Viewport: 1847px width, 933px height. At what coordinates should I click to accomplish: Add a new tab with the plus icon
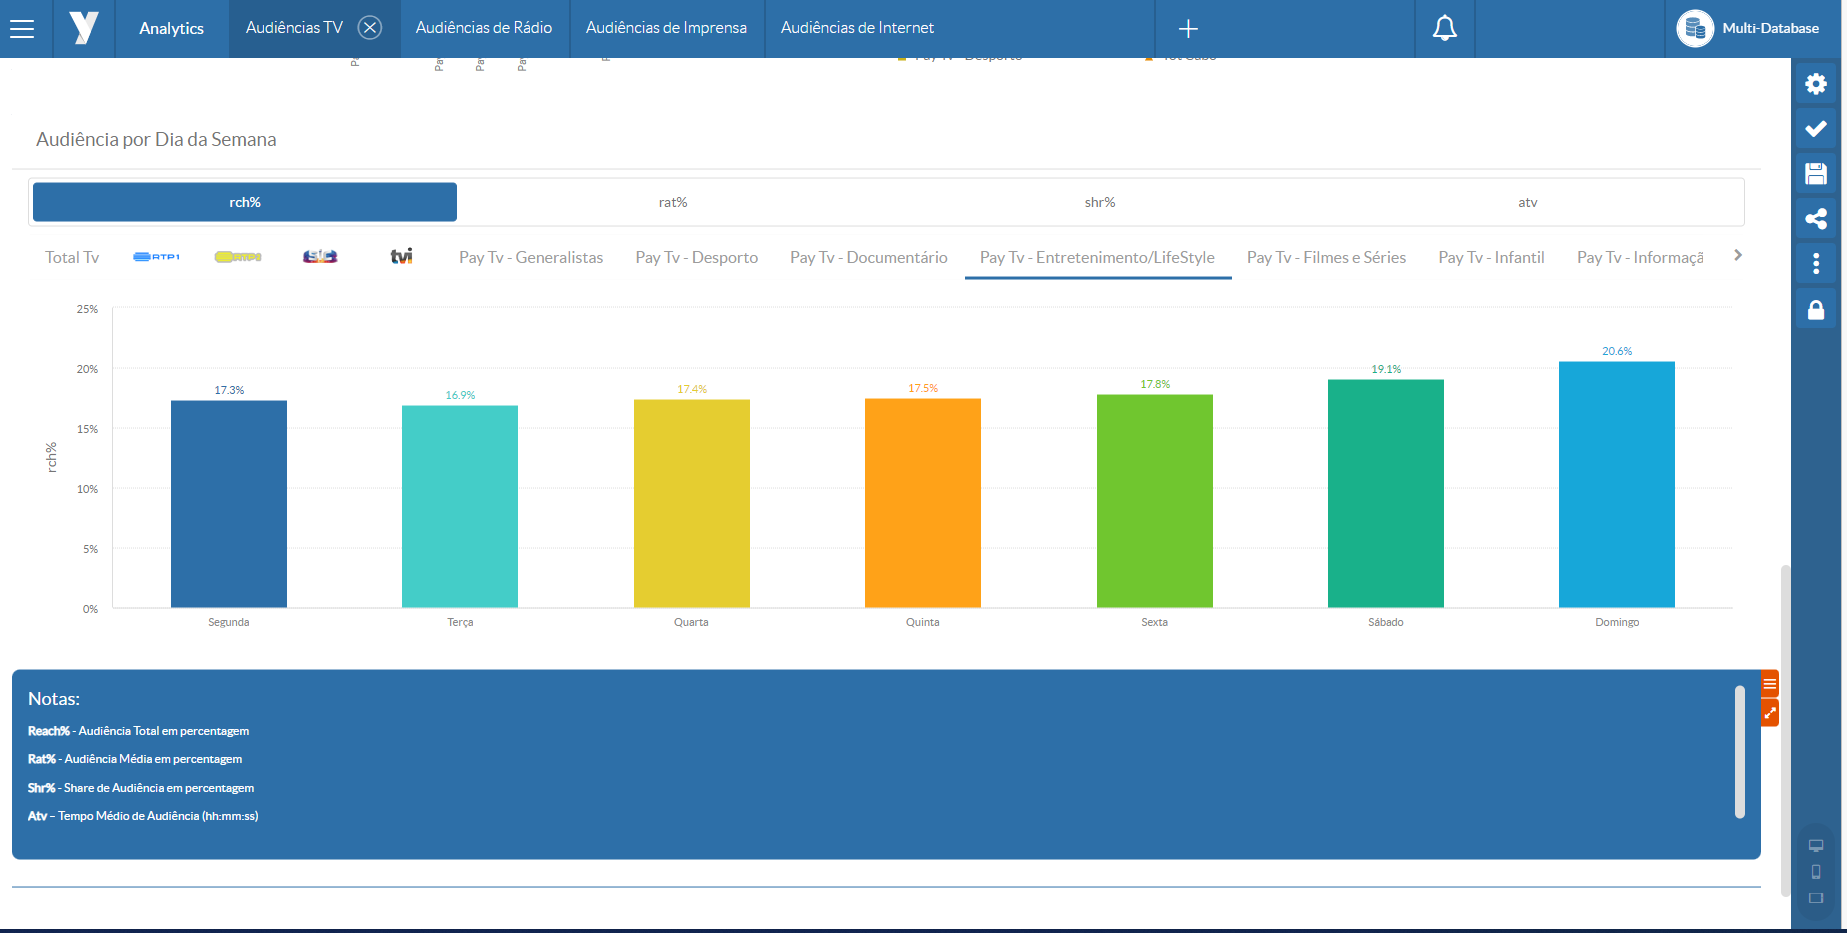(1188, 29)
